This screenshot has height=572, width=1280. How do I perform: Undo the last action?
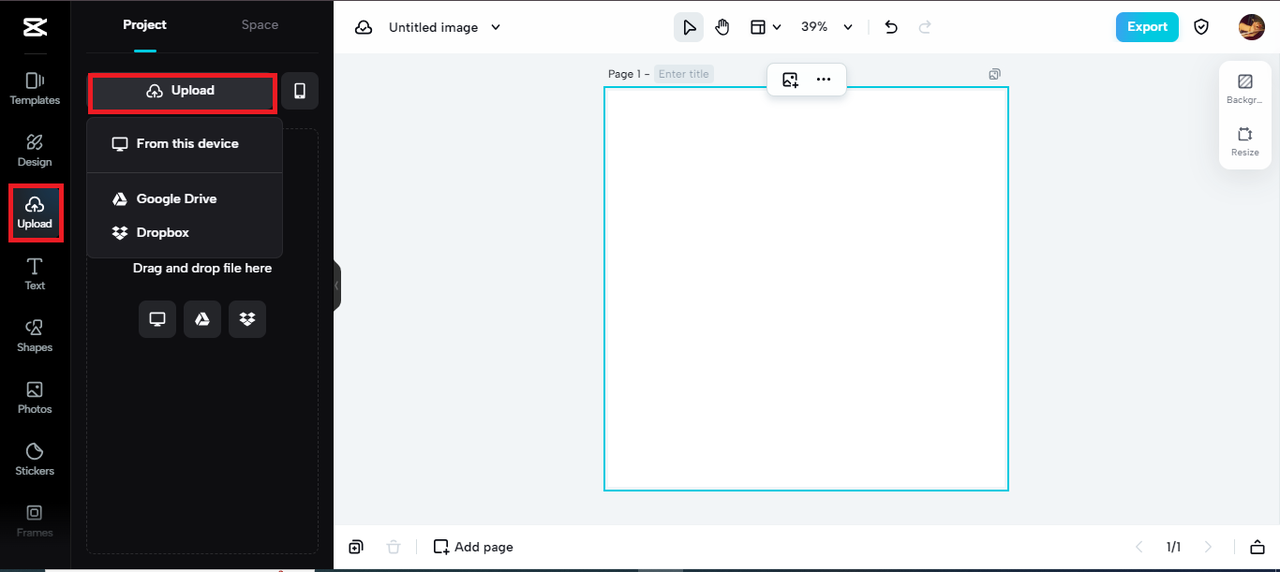891,28
